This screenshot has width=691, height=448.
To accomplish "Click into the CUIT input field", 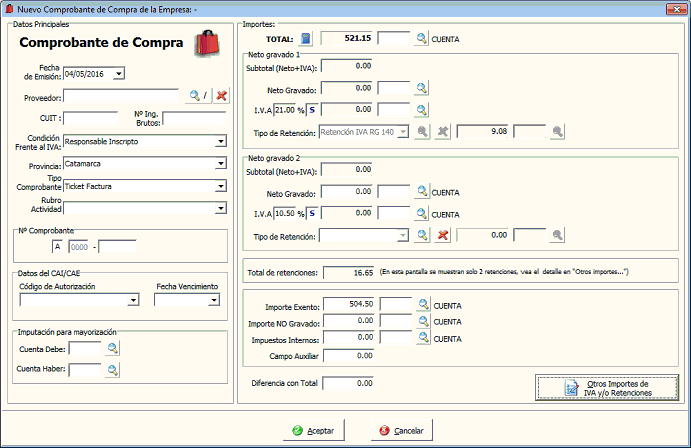I will coord(91,119).
